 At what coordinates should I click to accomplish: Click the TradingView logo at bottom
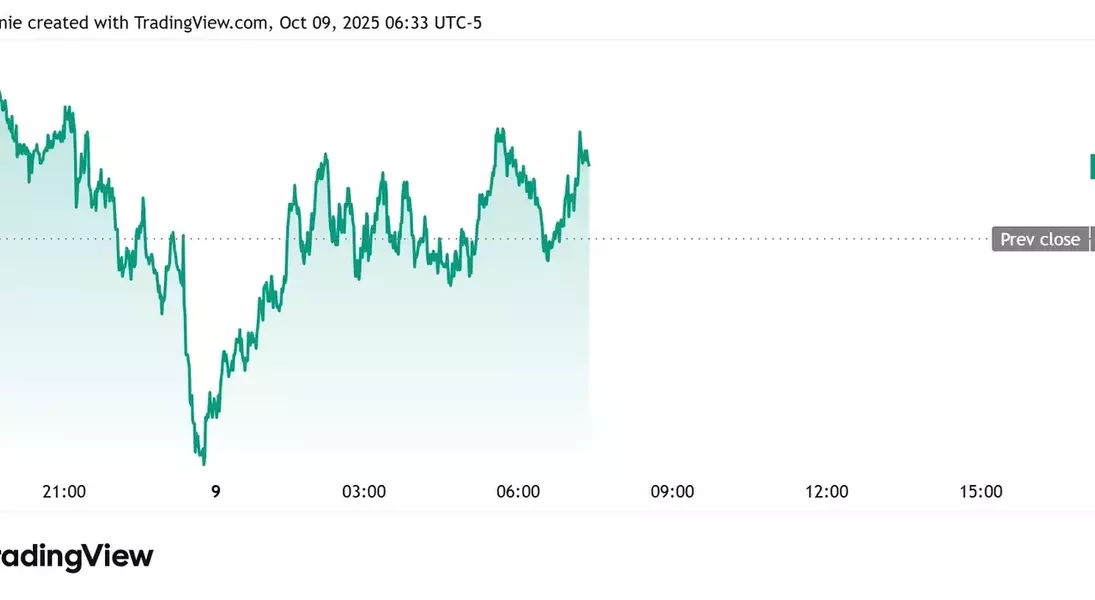(x=75, y=557)
